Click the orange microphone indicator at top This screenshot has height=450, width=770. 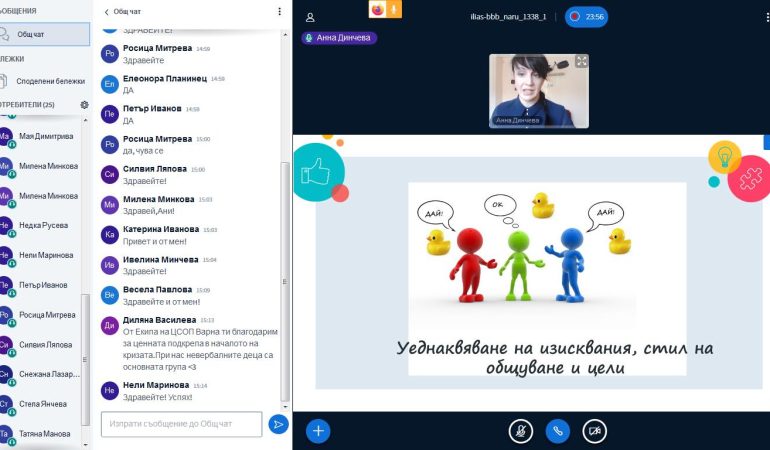[x=394, y=9]
